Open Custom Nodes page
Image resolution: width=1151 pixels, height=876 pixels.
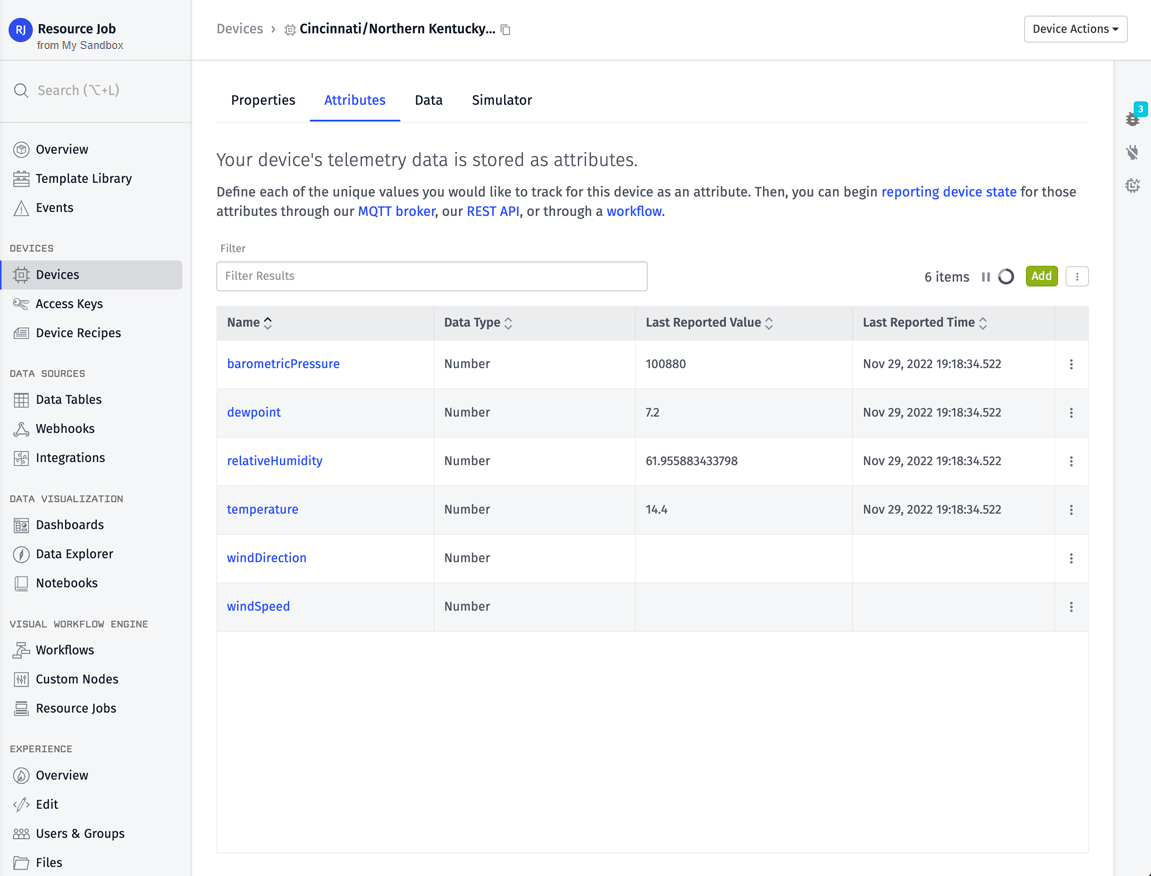[76, 679]
